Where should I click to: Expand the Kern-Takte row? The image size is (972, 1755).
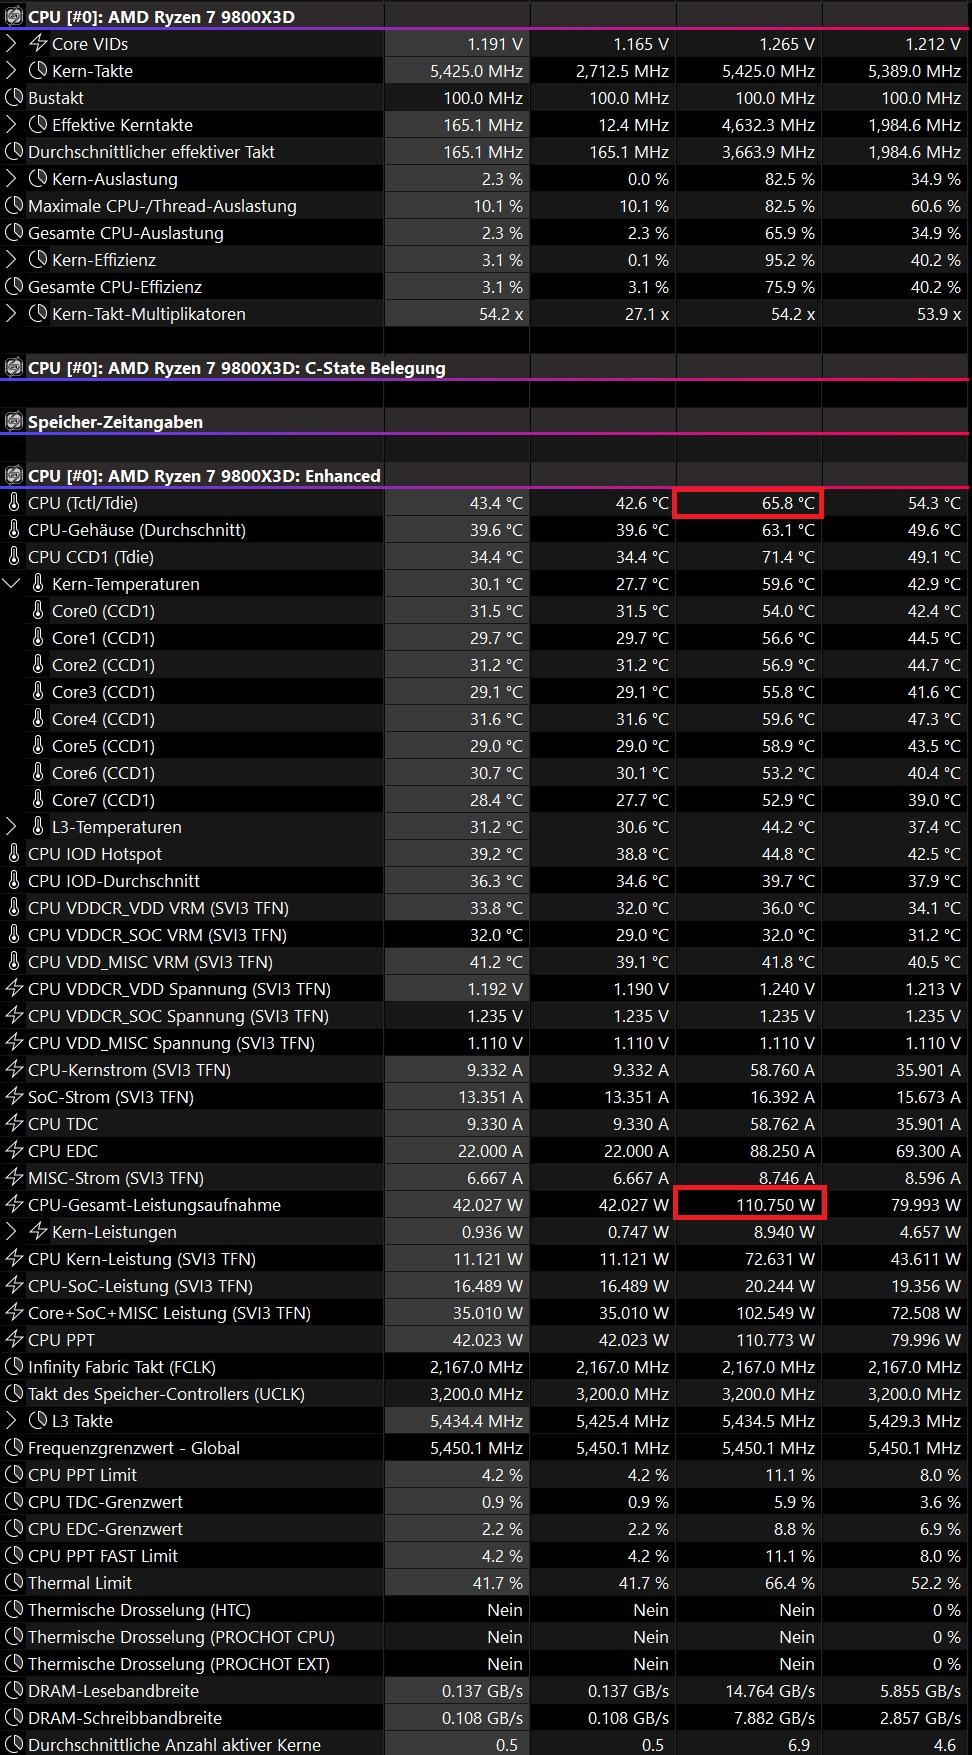[11, 71]
